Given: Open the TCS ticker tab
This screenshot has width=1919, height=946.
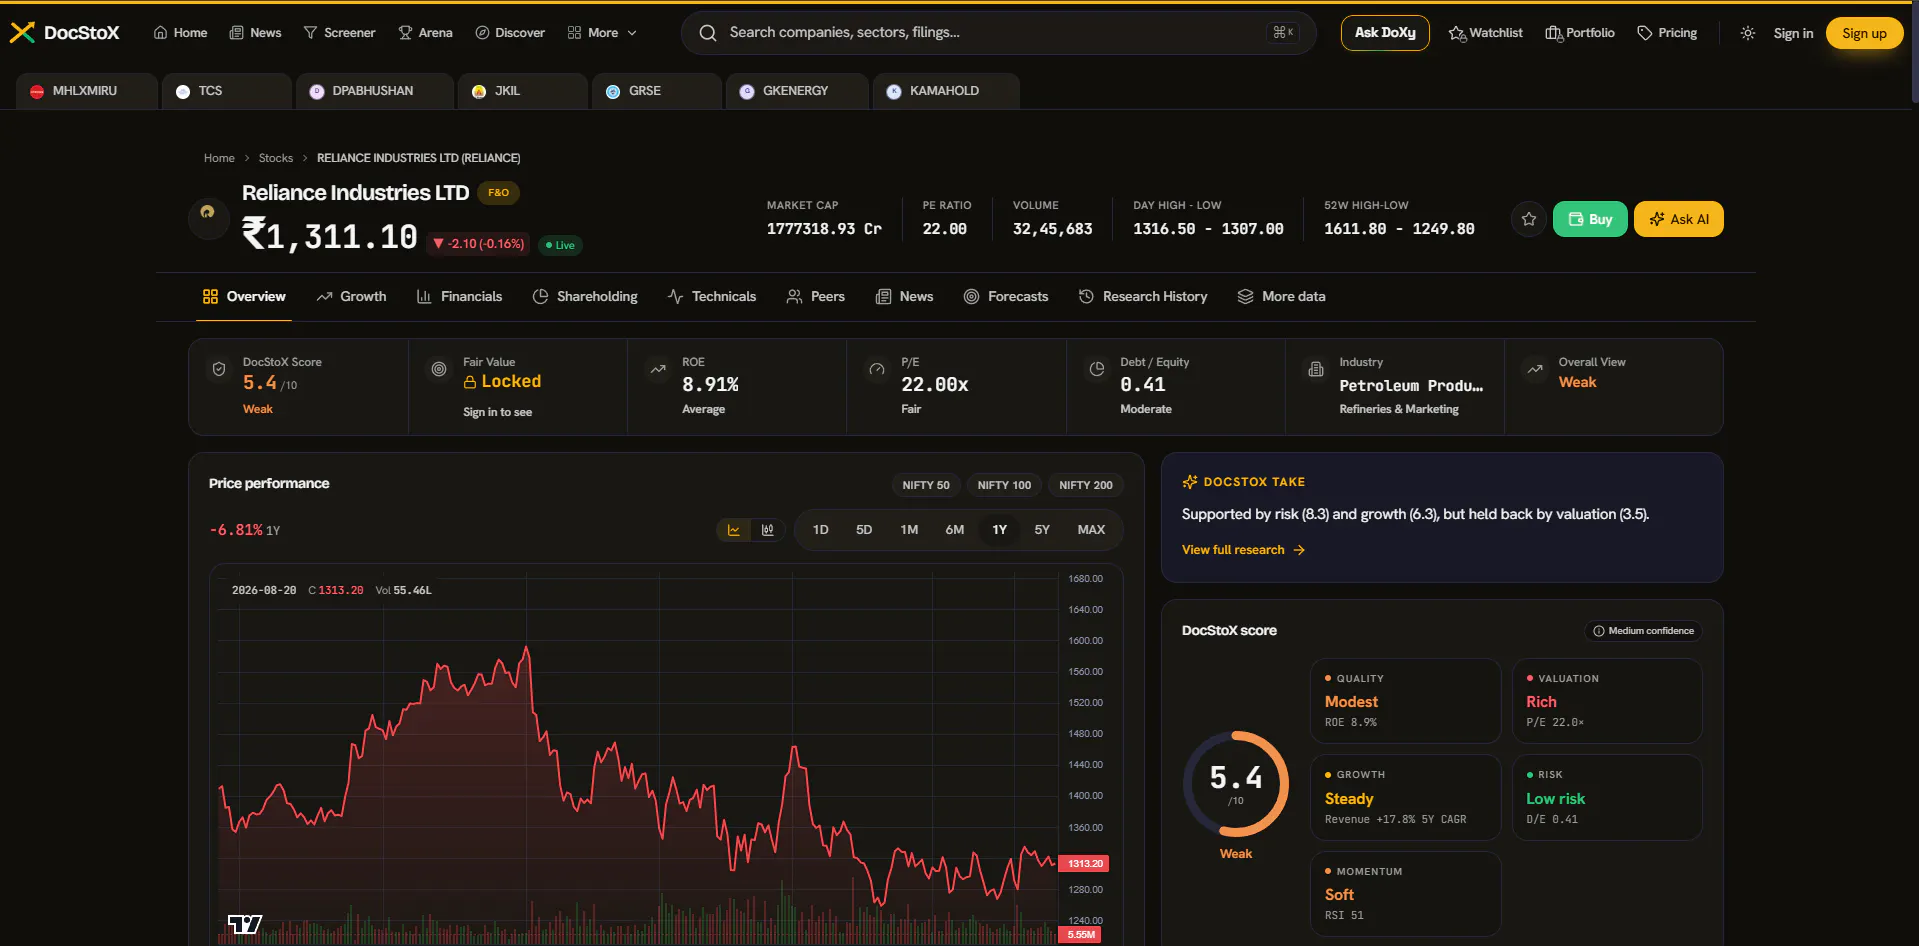Looking at the screenshot, I should (x=227, y=91).
